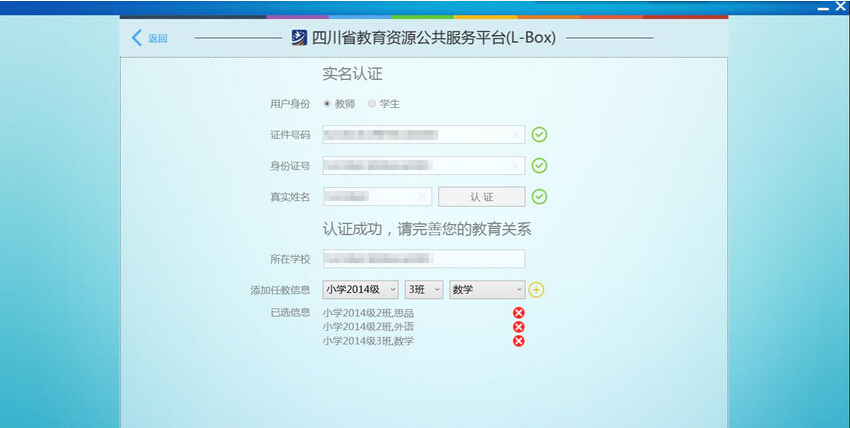850x428 pixels.
Task: Select the 学生 user identity radio button
Action: 371,104
